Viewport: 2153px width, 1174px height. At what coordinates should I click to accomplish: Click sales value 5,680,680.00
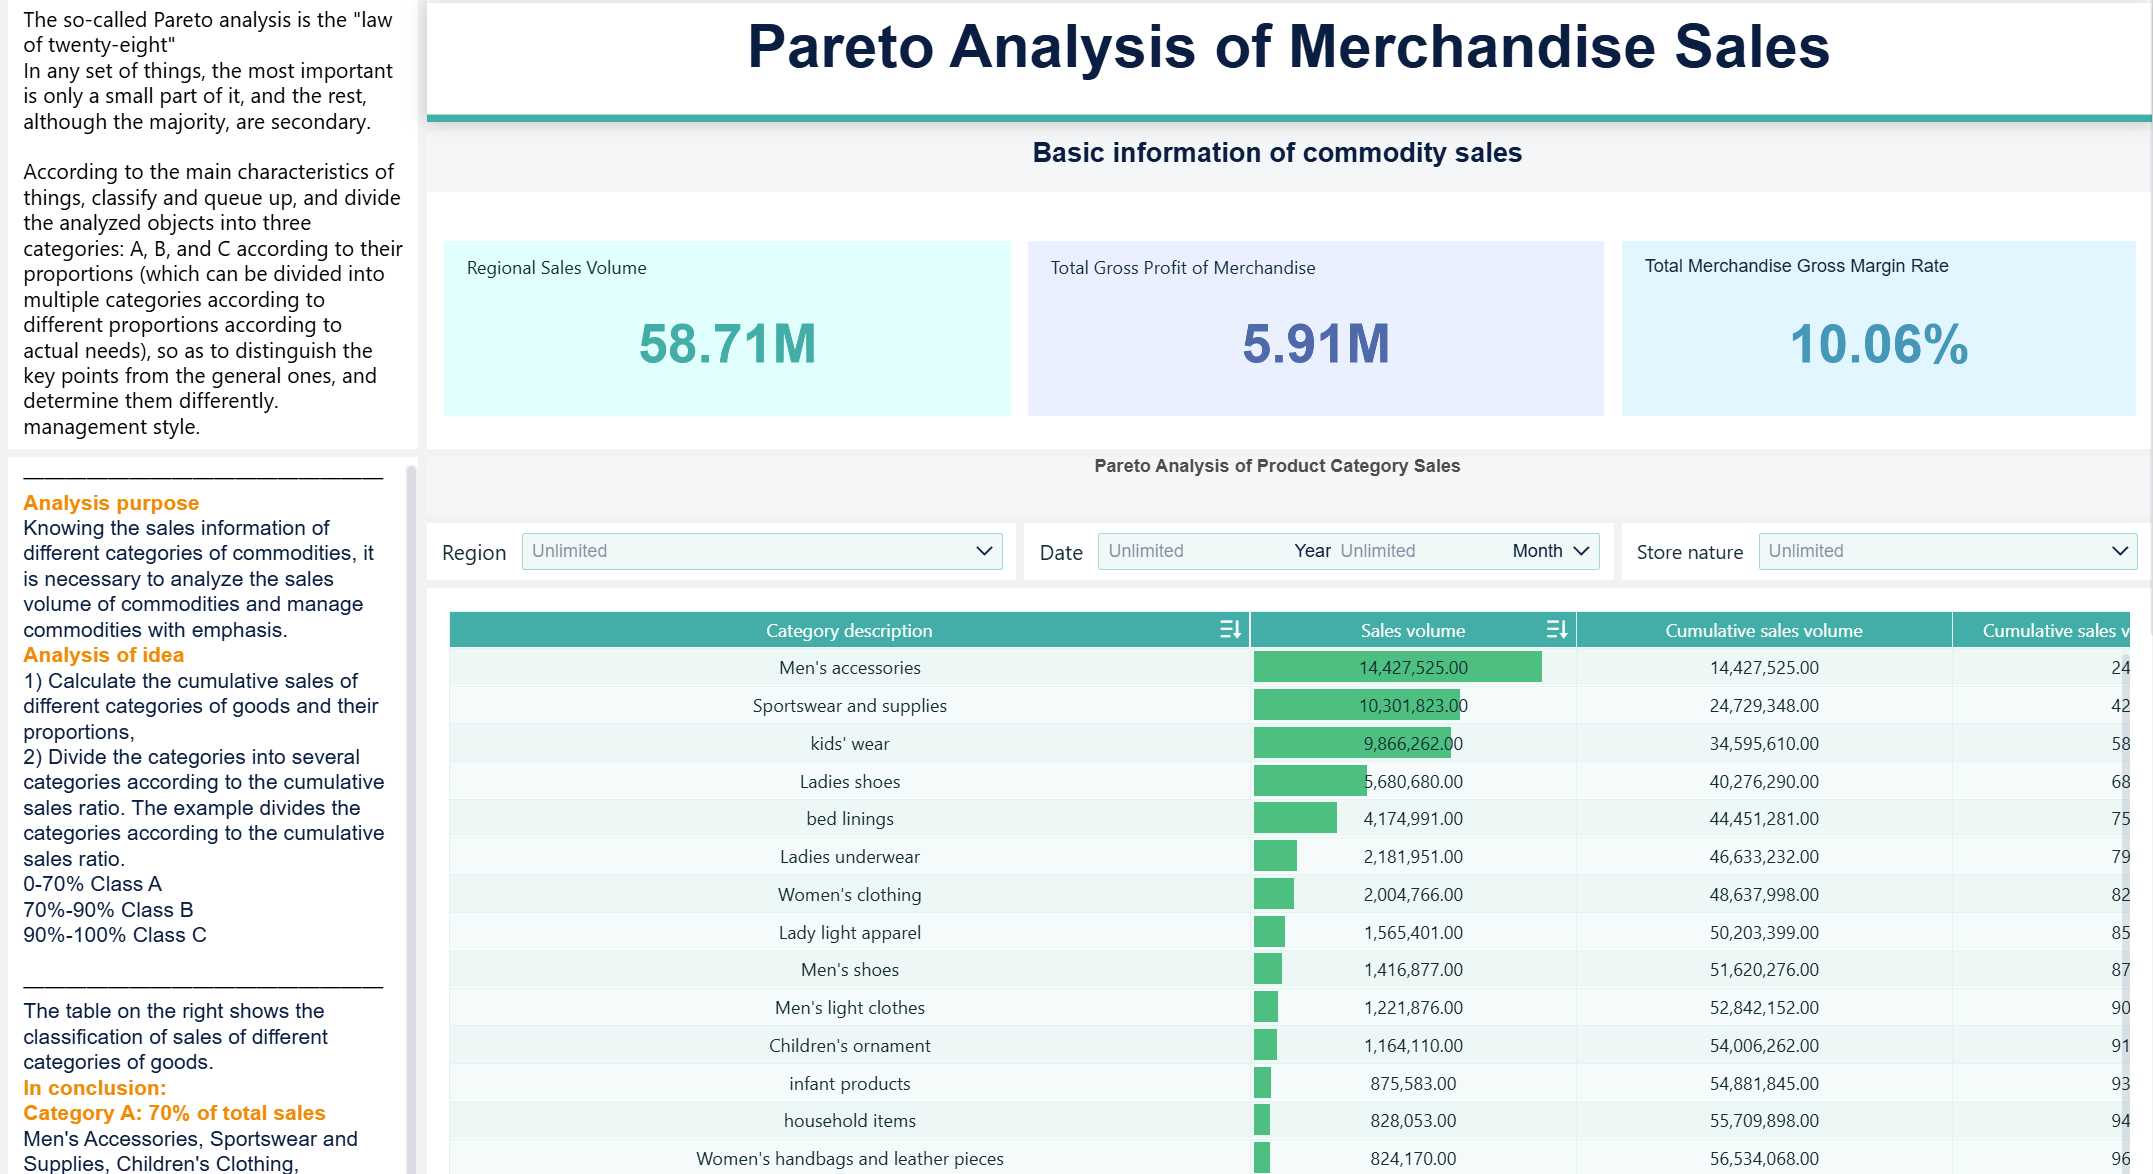(x=1413, y=781)
